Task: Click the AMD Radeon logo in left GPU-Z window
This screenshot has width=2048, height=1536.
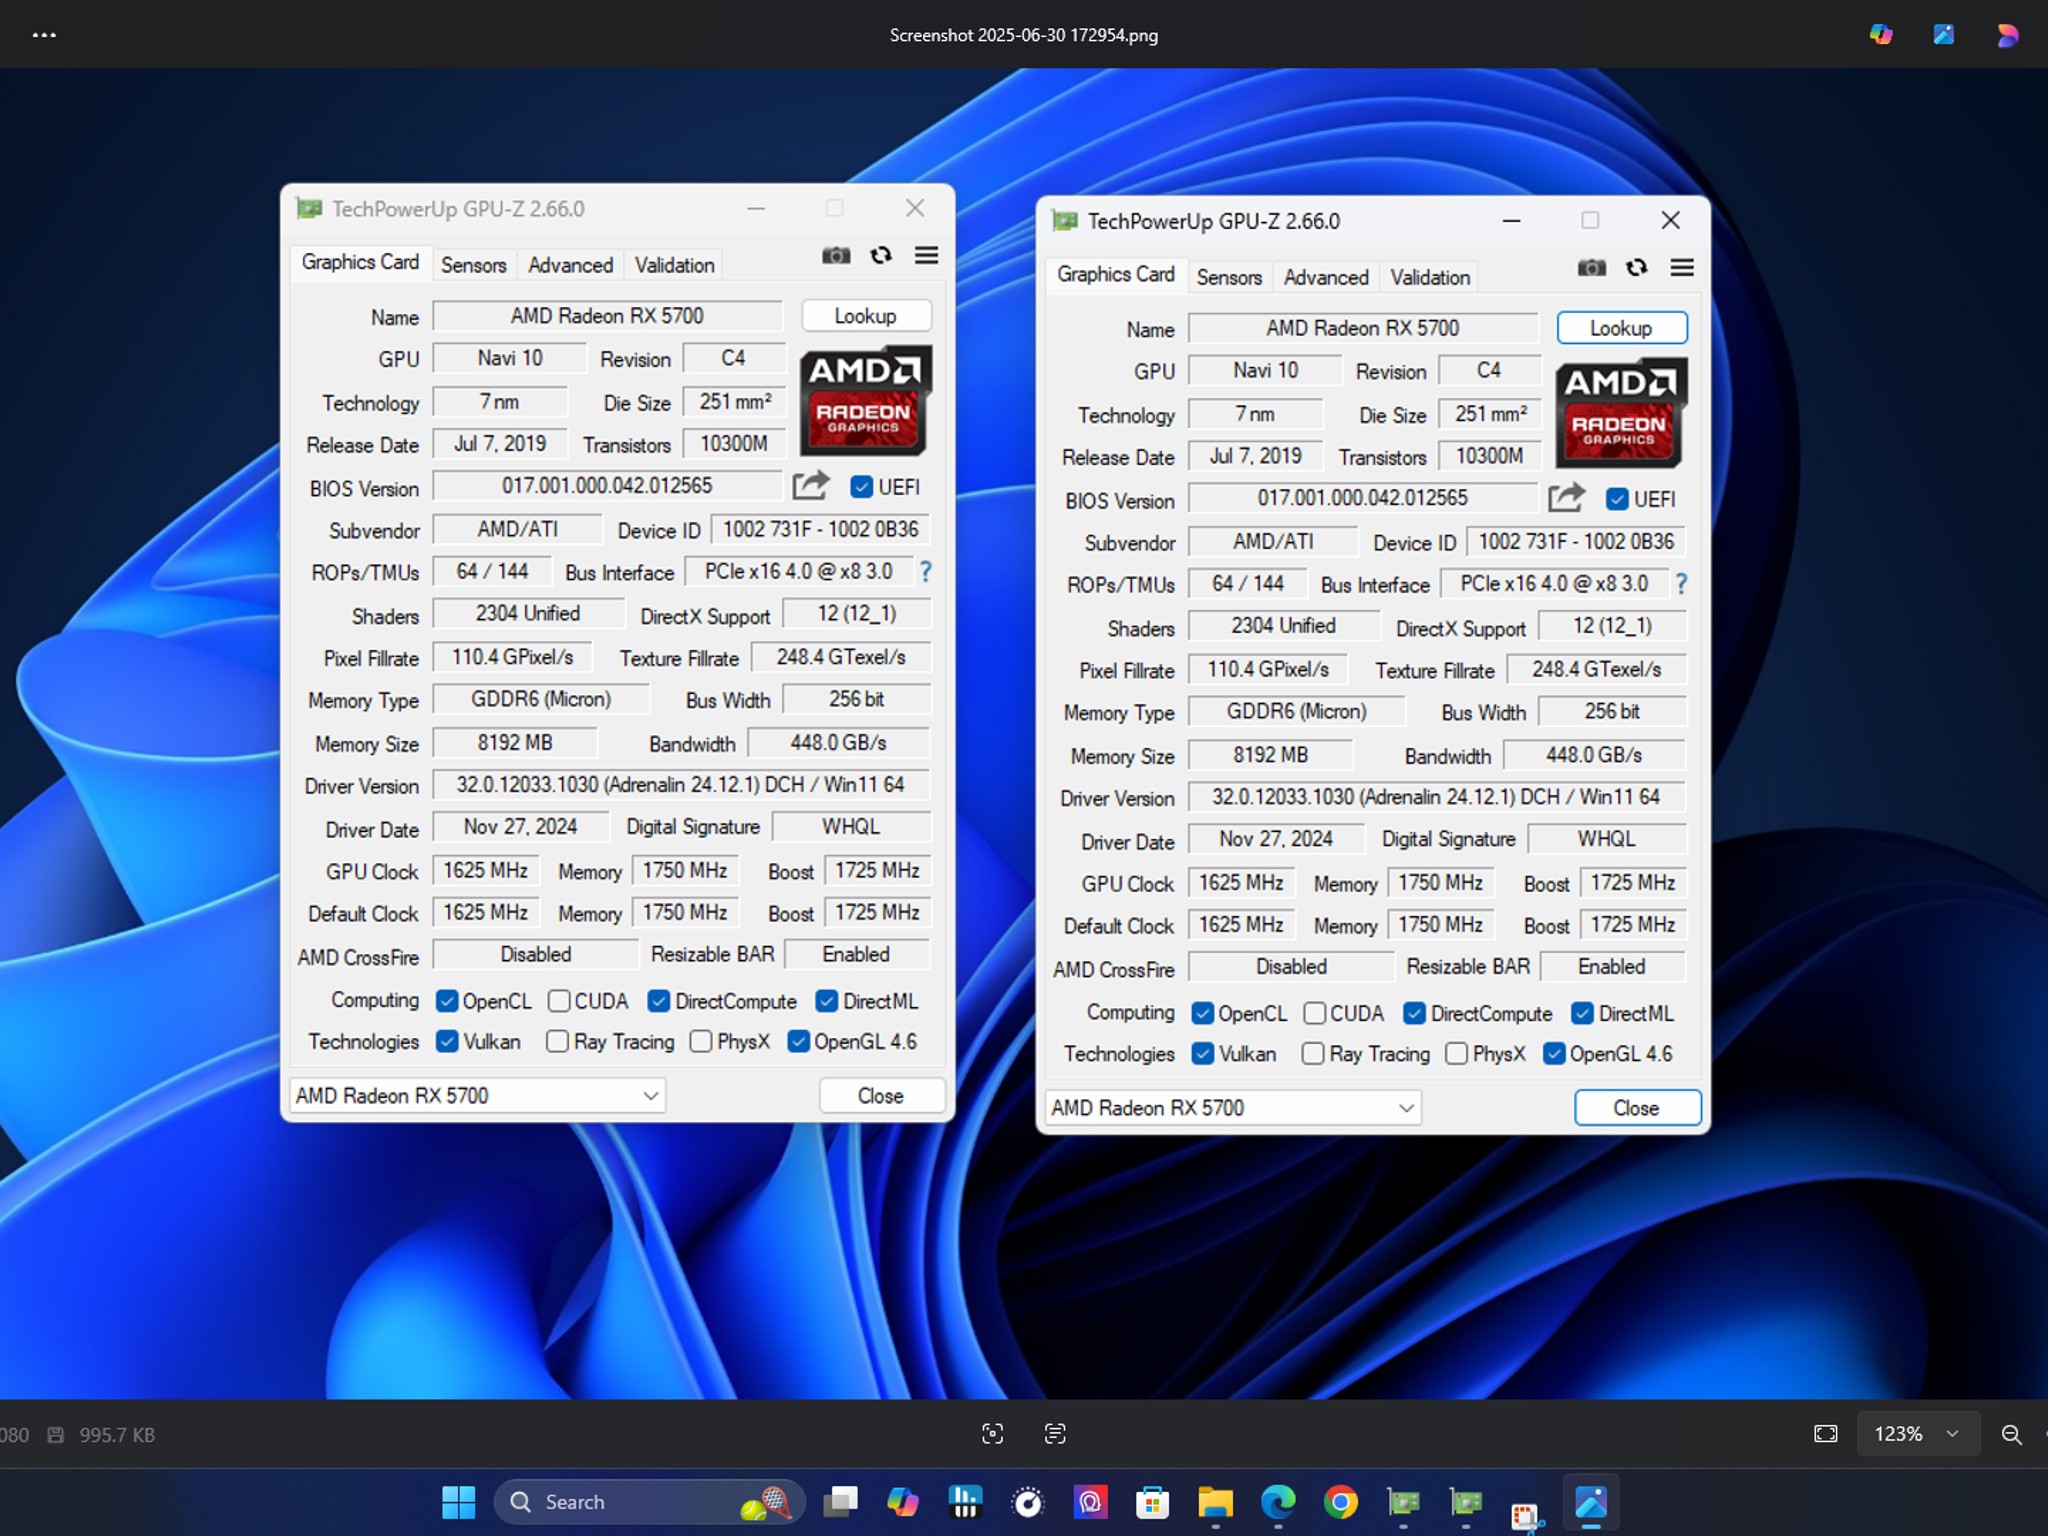Action: pos(866,401)
